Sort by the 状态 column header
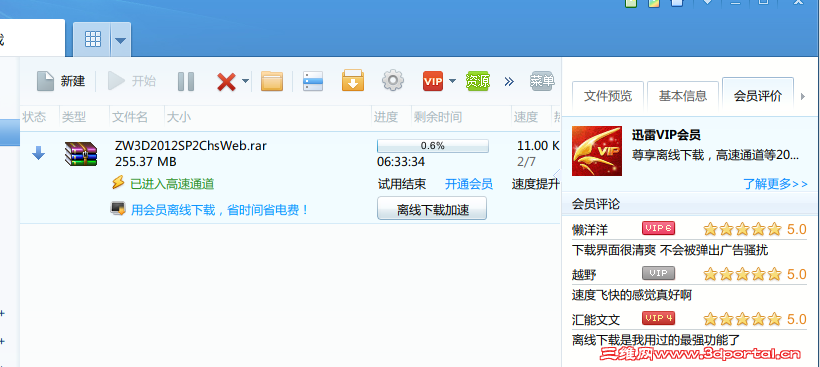 click(x=34, y=117)
